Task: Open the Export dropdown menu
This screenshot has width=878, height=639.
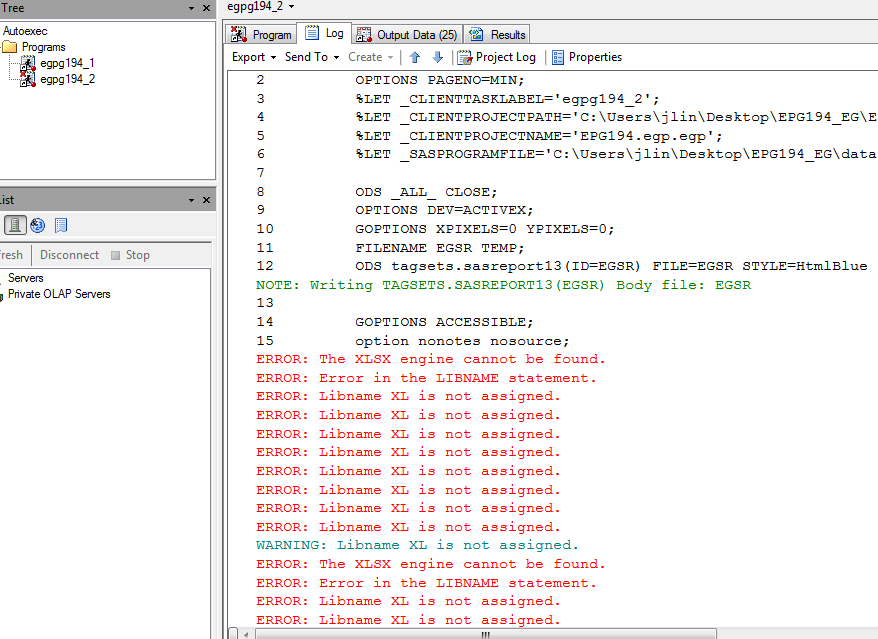Action: click(254, 57)
